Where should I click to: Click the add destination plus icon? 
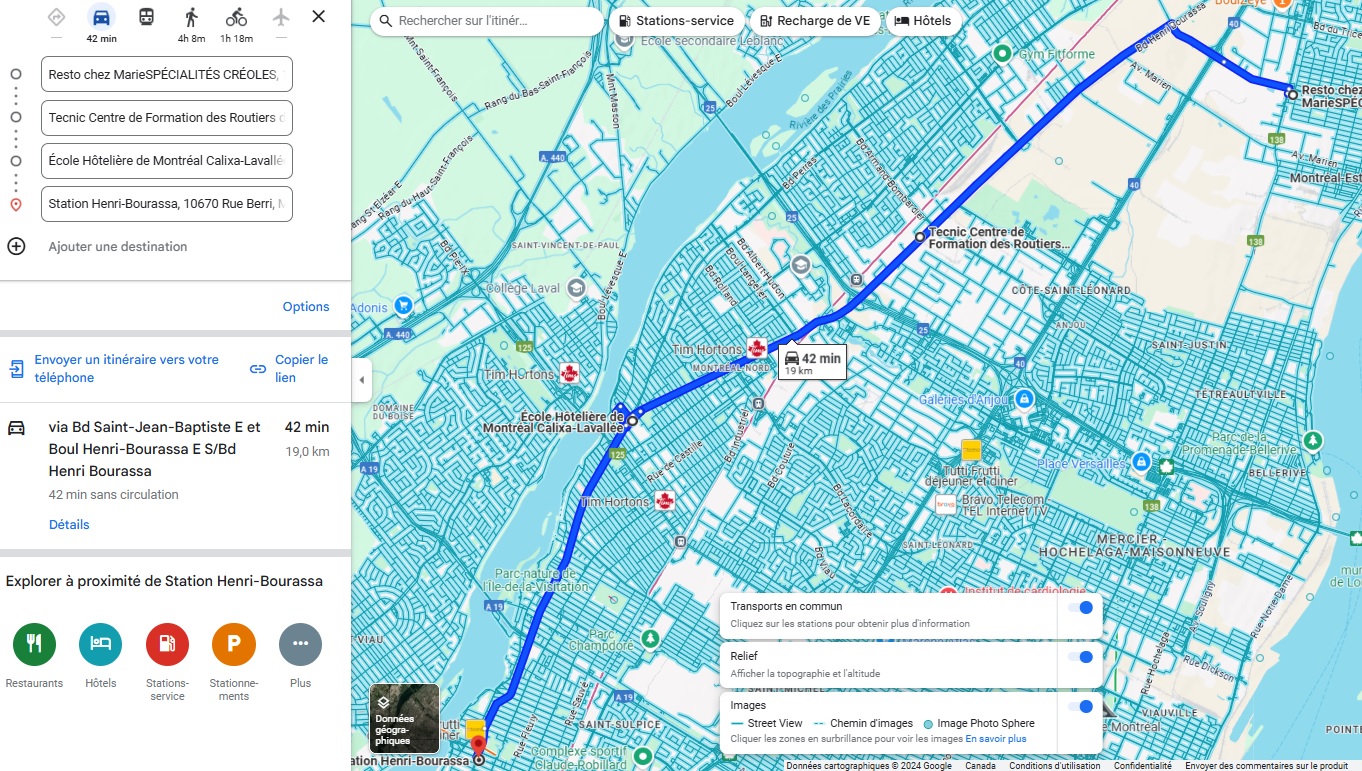[x=16, y=246]
